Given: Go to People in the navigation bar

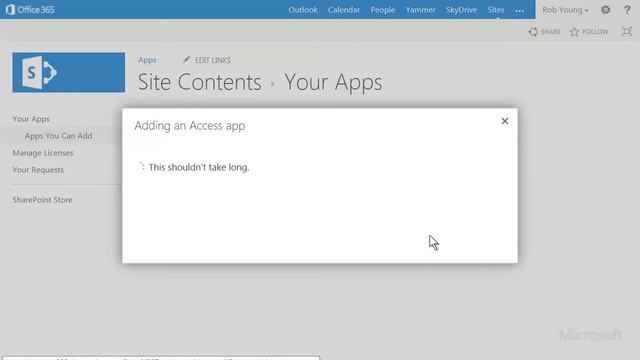Looking at the screenshot, I should (382, 10).
